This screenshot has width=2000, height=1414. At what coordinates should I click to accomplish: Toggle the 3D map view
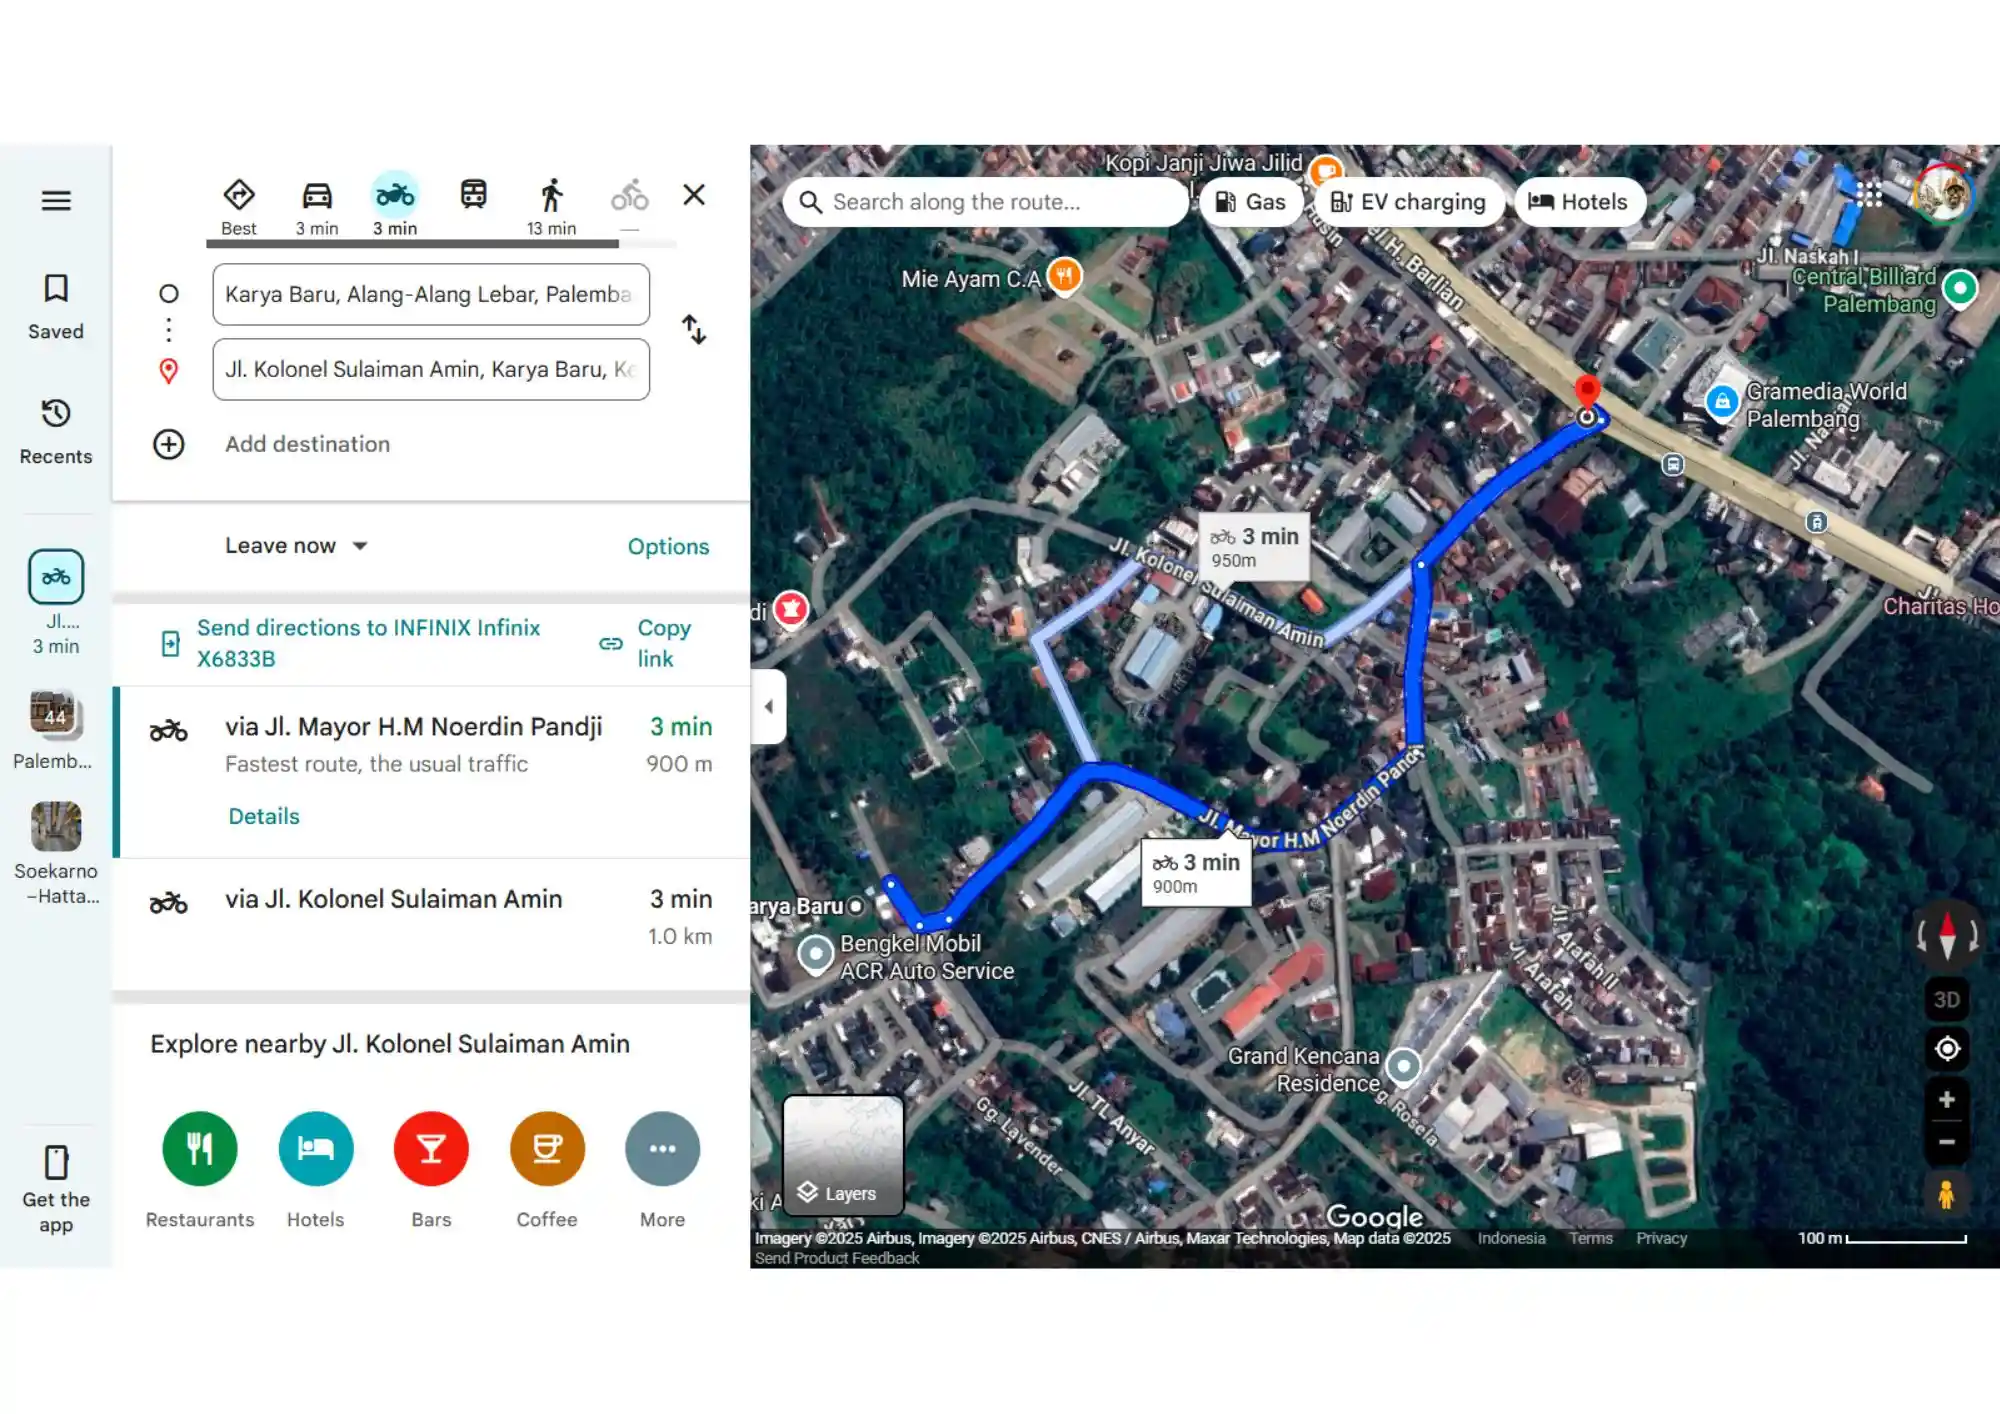[1946, 999]
